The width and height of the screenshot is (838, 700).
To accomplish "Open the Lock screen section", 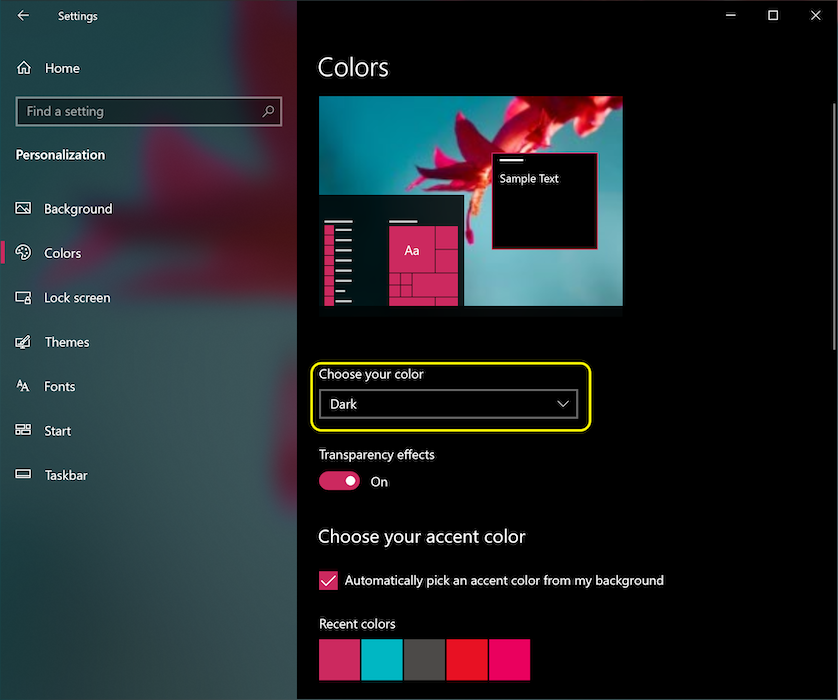I will [77, 298].
